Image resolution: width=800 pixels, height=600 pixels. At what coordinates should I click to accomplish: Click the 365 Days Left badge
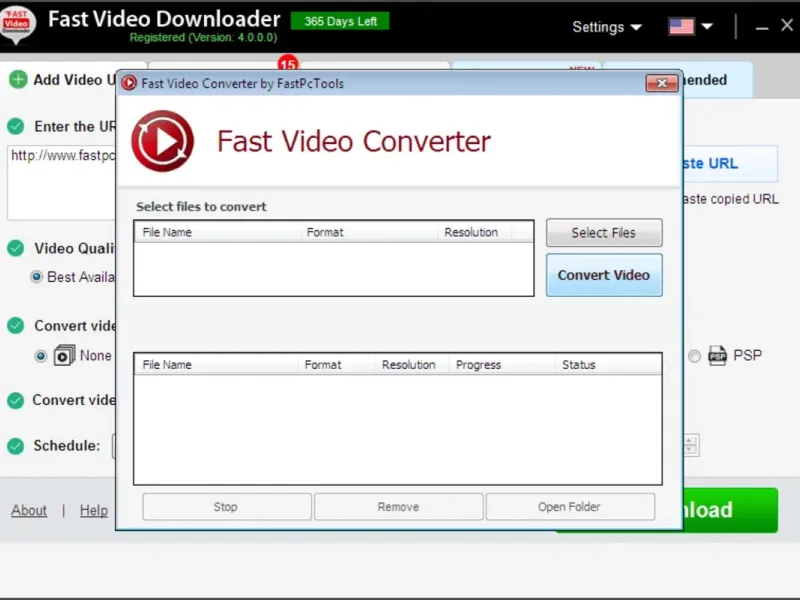click(340, 21)
